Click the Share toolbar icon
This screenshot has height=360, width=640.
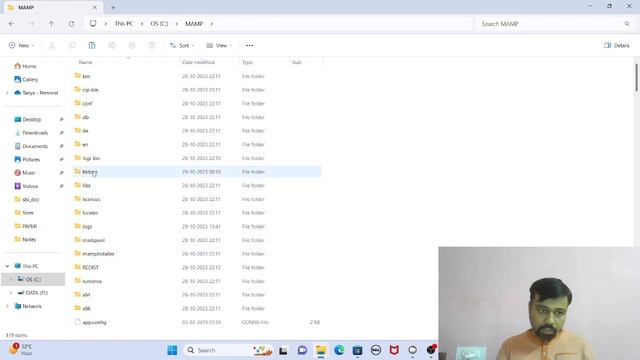132,45
